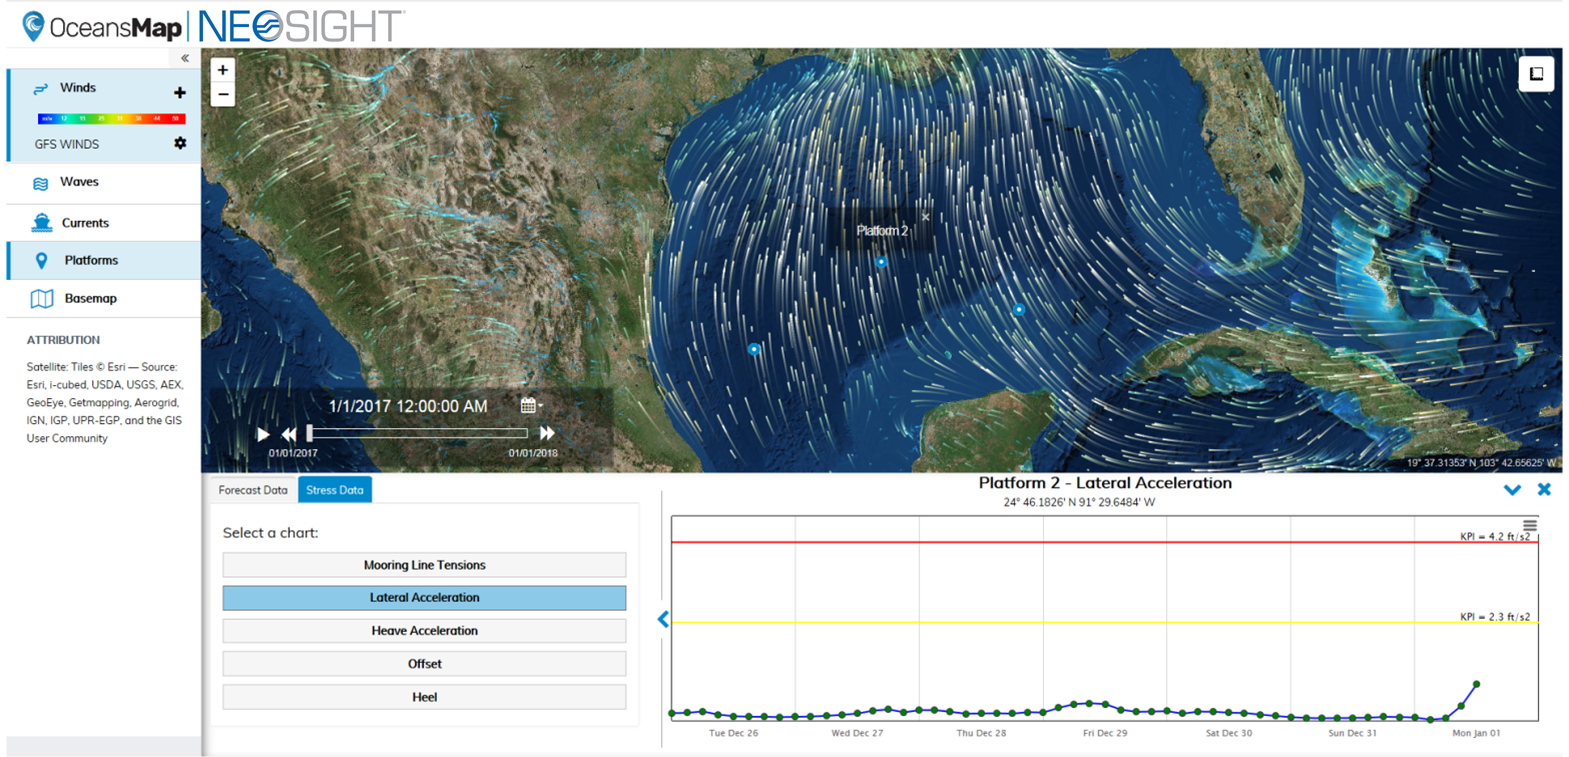Click the Winds layer icon
The image size is (1569, 757).
pos(41,89)
